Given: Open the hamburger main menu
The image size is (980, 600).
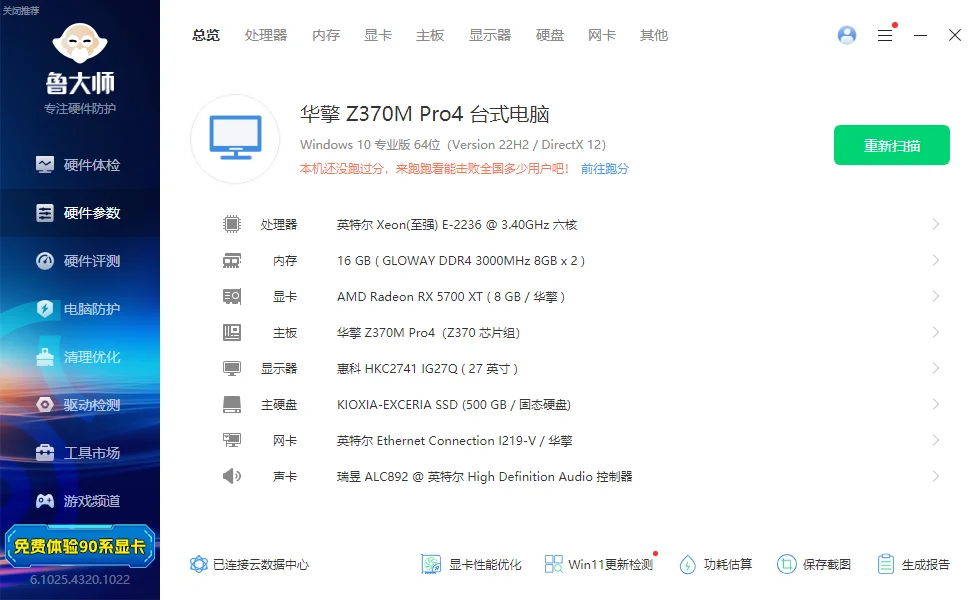Looking at the screenshot, I should click(885, 35).
